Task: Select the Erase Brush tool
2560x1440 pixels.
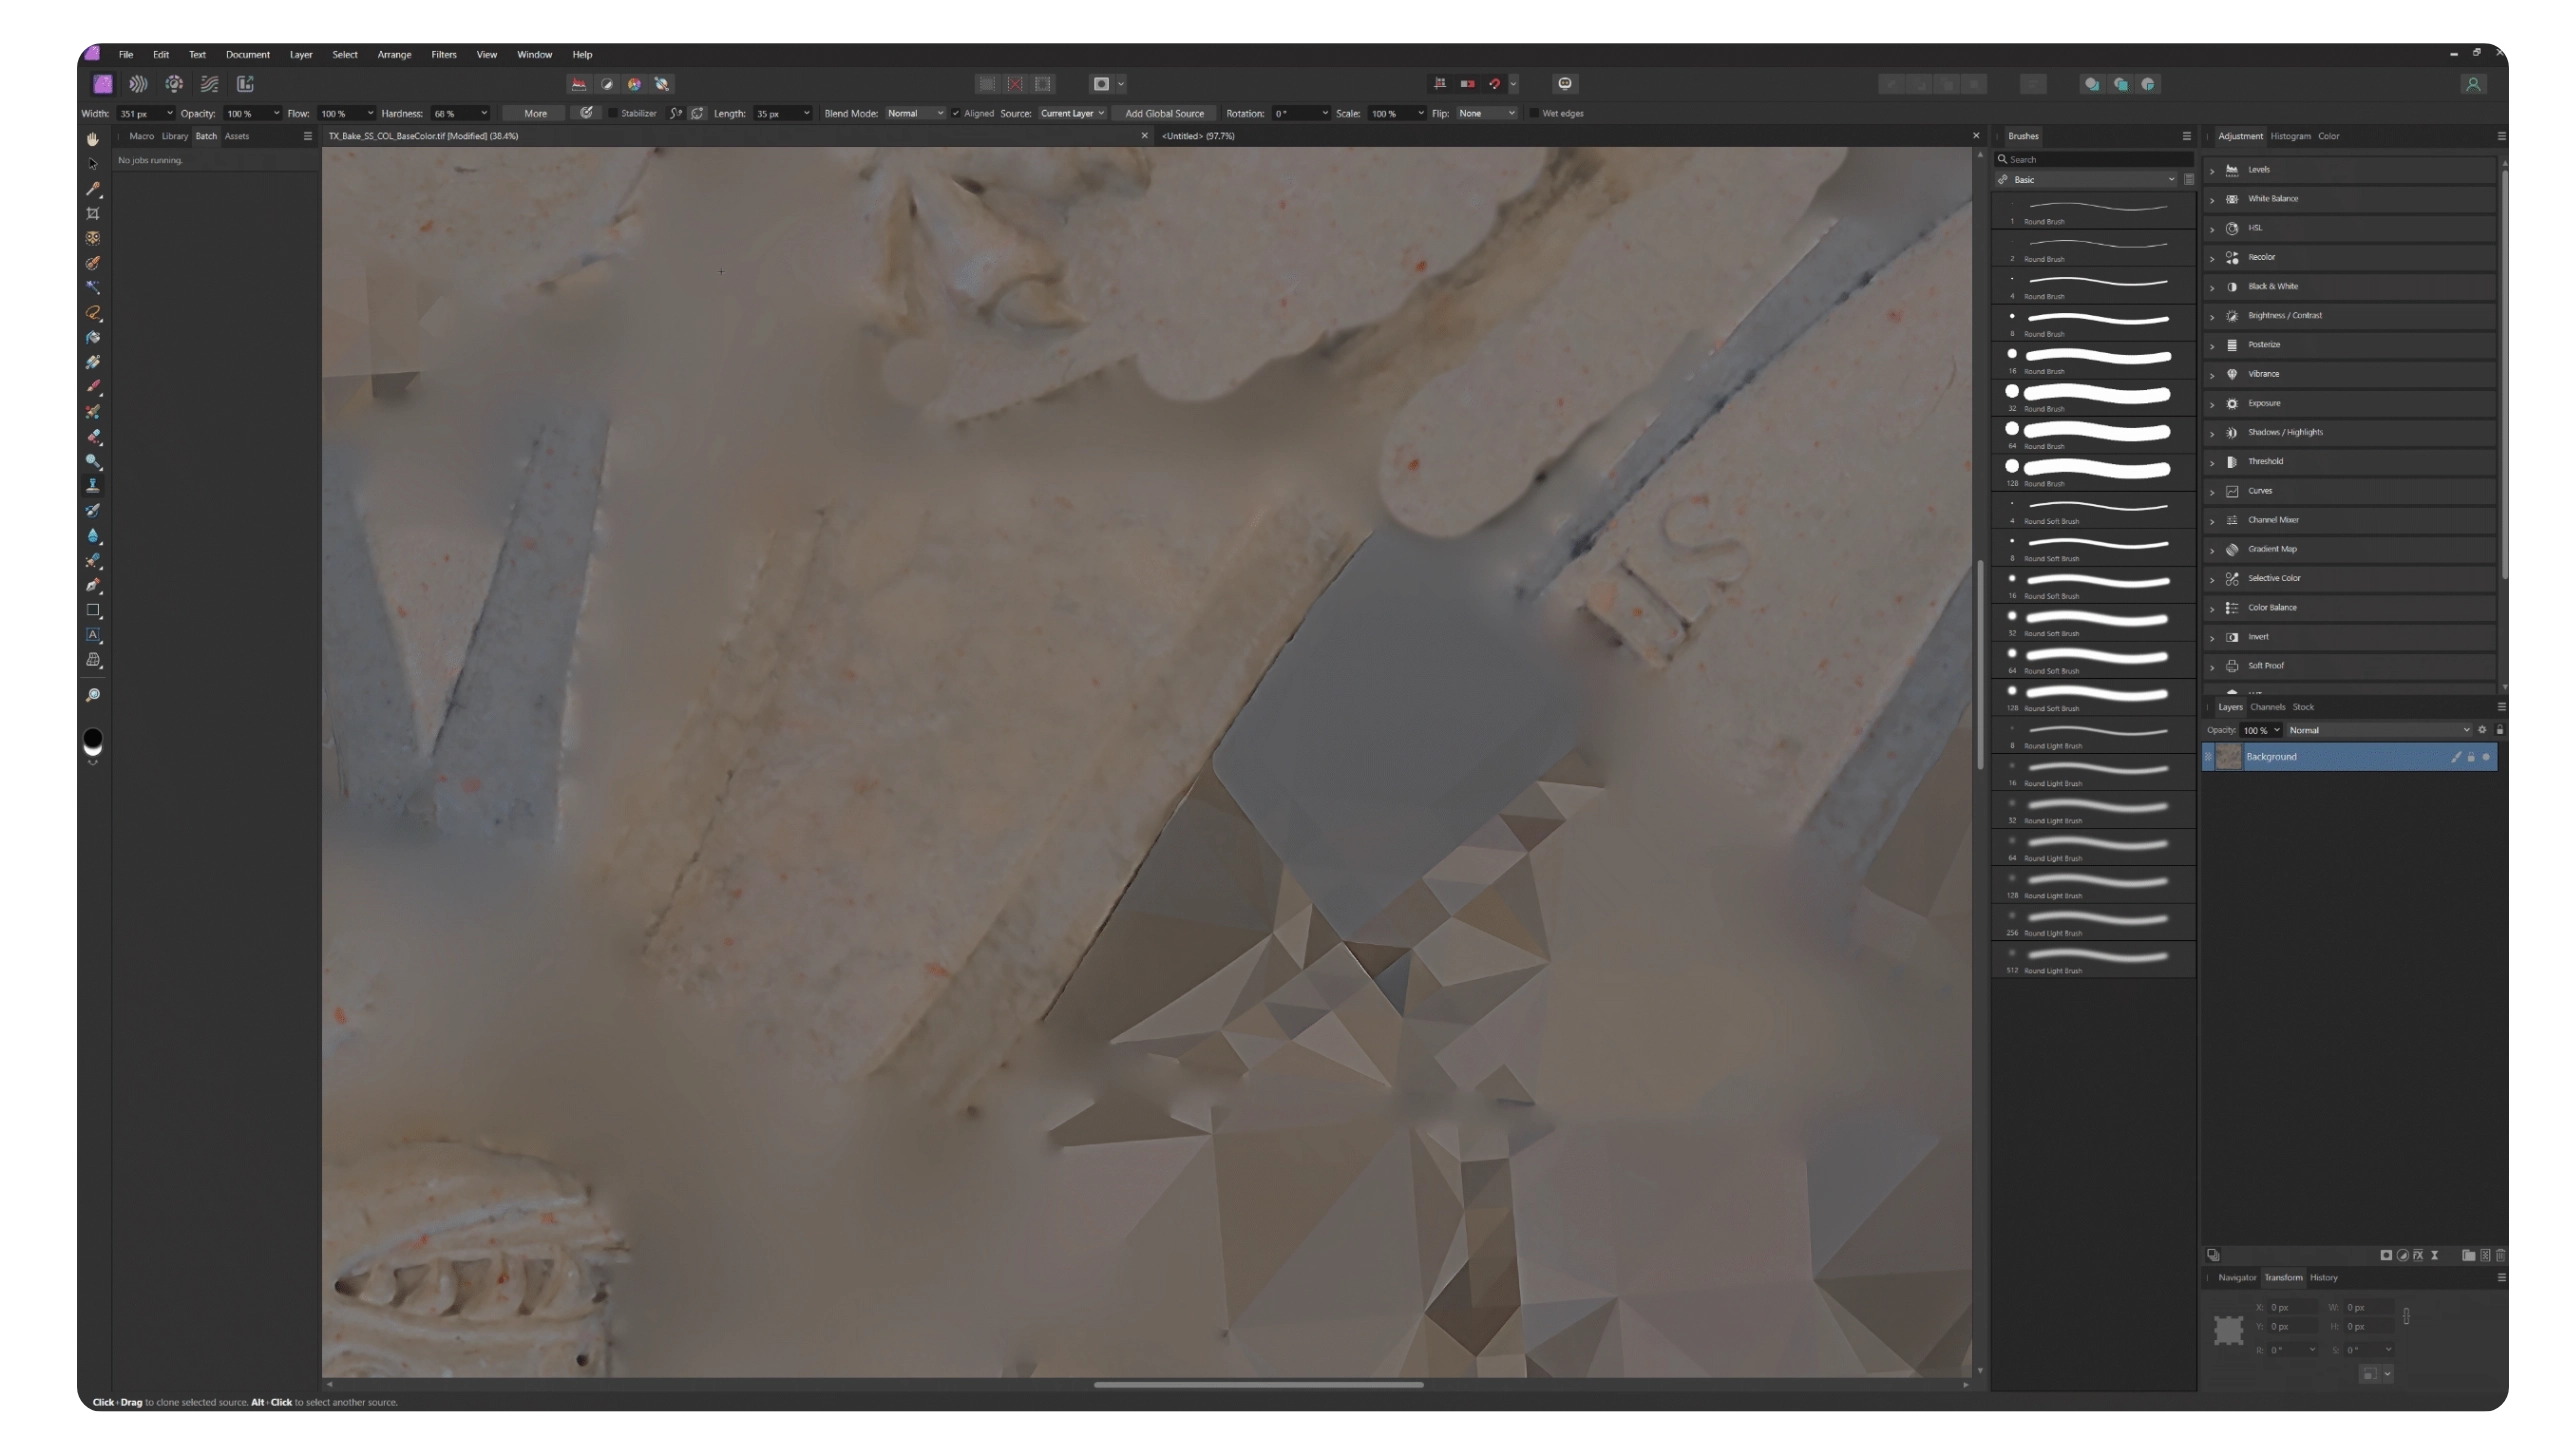Action: pos(93,437)
